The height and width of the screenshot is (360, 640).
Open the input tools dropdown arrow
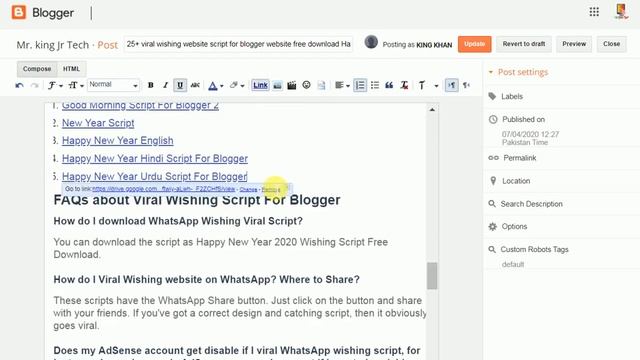436,86
